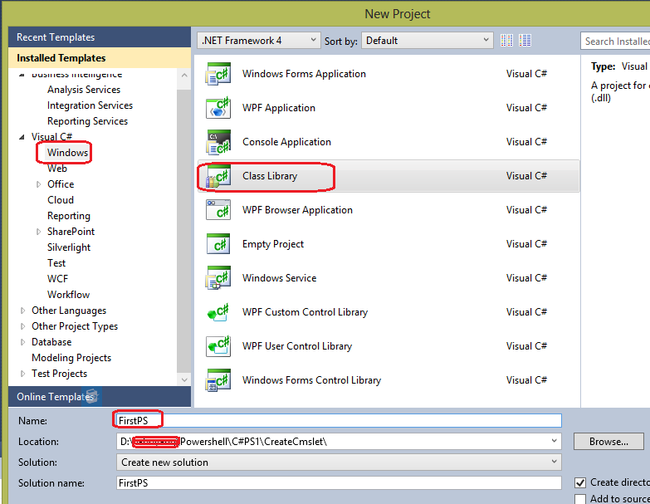
Task: Open the Online Templates section
Action: (99, 397)
